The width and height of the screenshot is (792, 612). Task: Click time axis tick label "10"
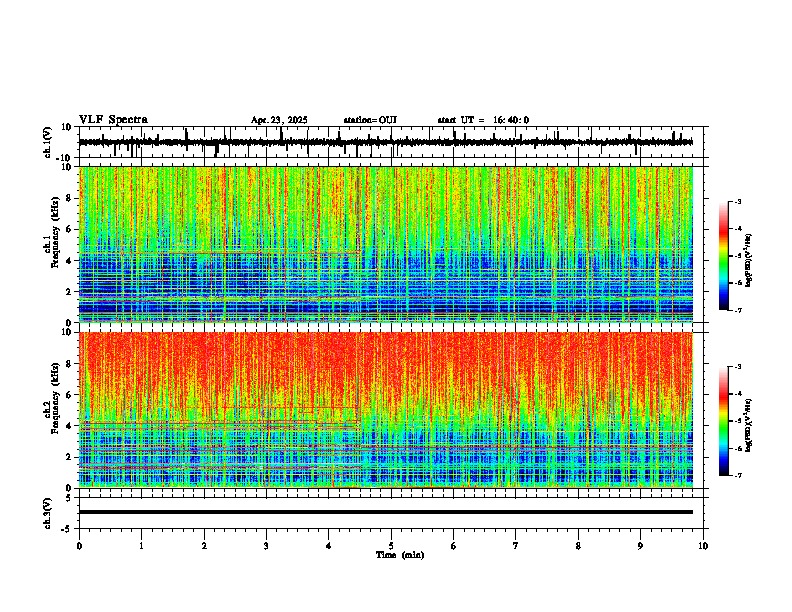click(703, 546)
